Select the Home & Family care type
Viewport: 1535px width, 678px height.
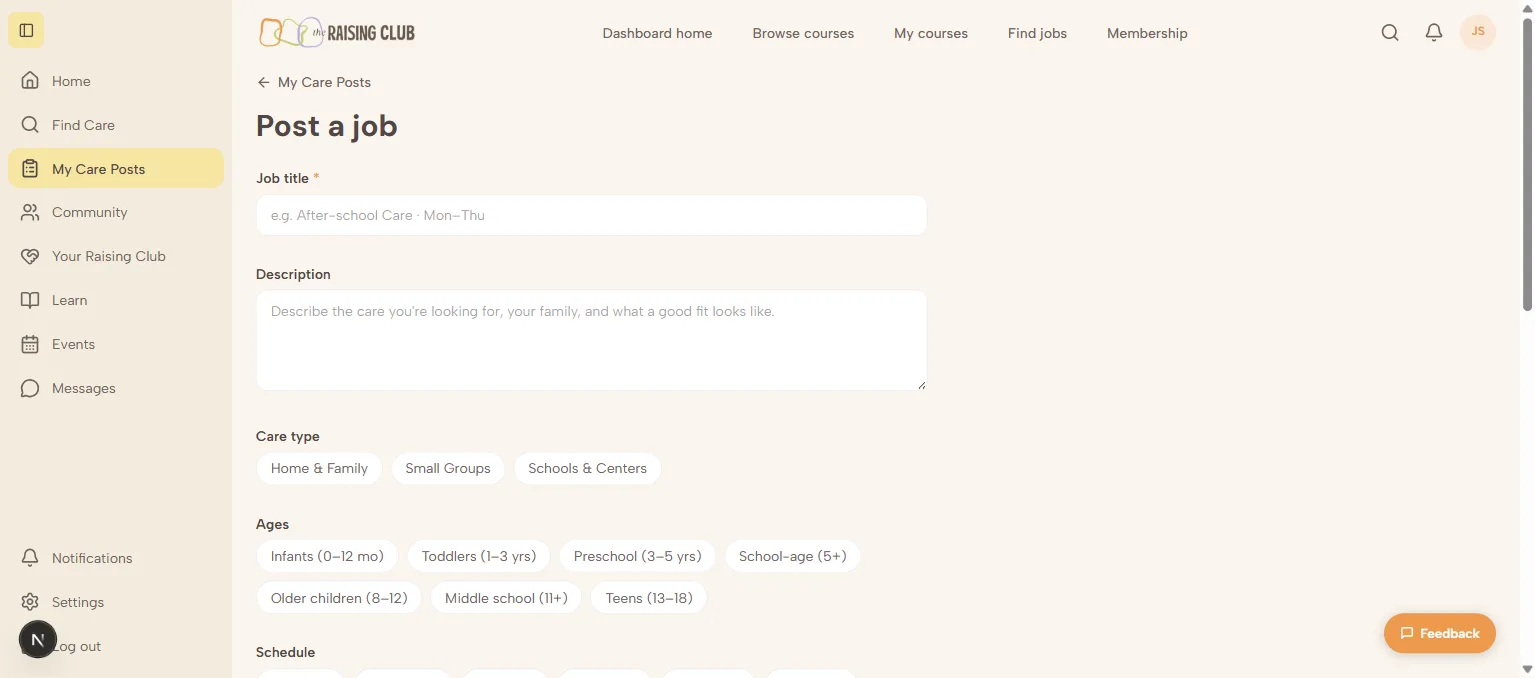click(x=319, y=468)
